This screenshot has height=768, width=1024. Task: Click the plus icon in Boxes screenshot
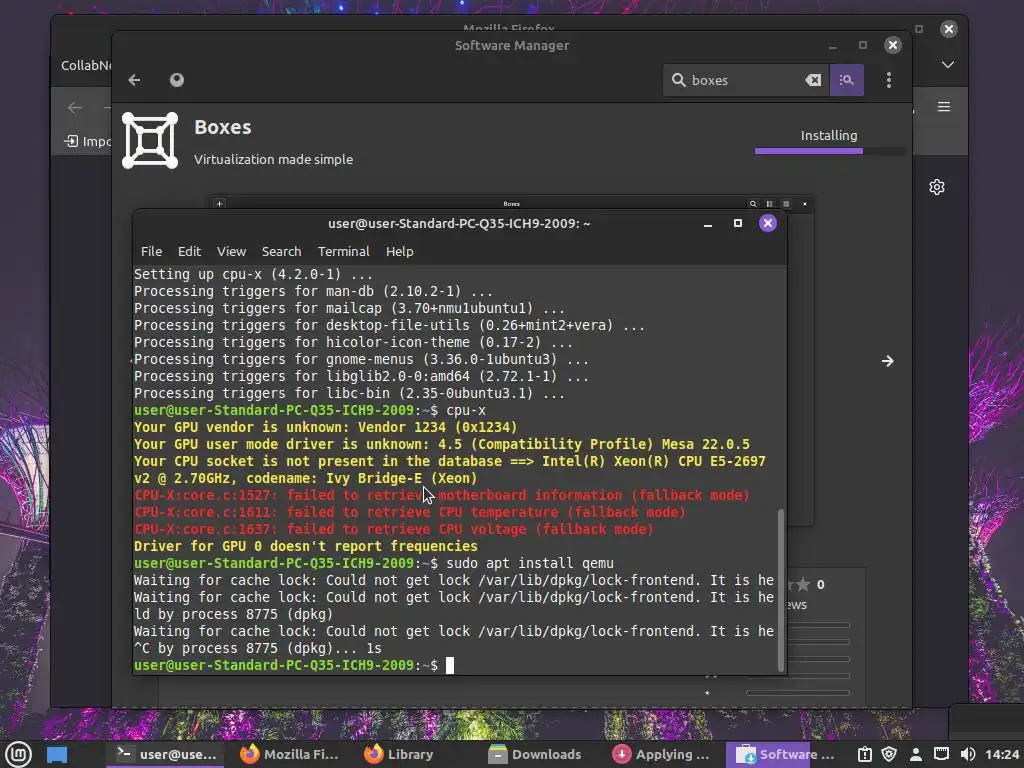219,204
